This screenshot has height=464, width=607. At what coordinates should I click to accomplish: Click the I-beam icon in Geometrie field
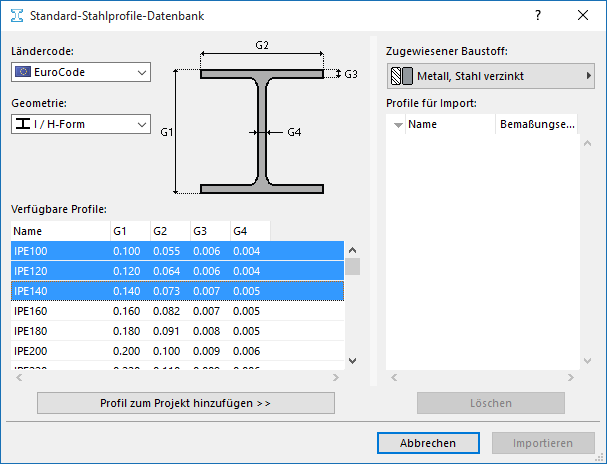coord(23,124)
